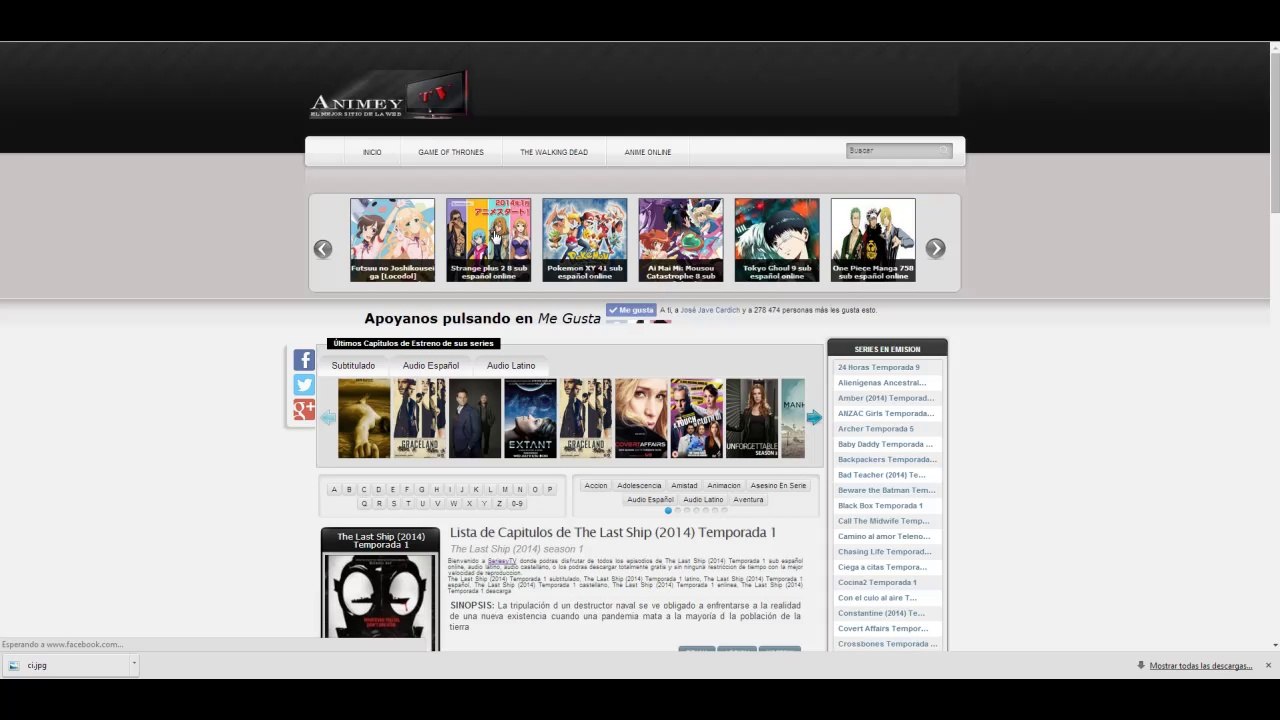Open José Jave Cardich profile link

coord(710,310)
